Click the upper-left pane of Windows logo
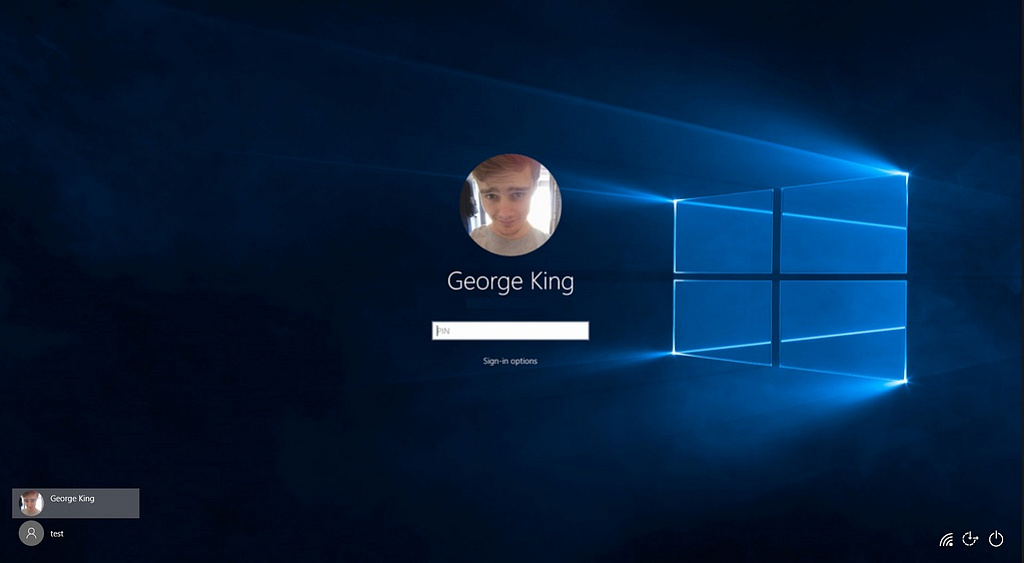The image size is (1024, 563). pyautogui.click(x=724, y=232)
